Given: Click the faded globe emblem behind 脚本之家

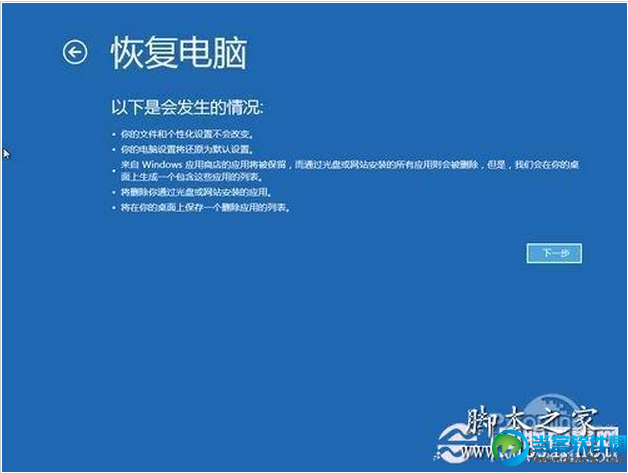Looking at the screenshot, I should pos(552,415).
